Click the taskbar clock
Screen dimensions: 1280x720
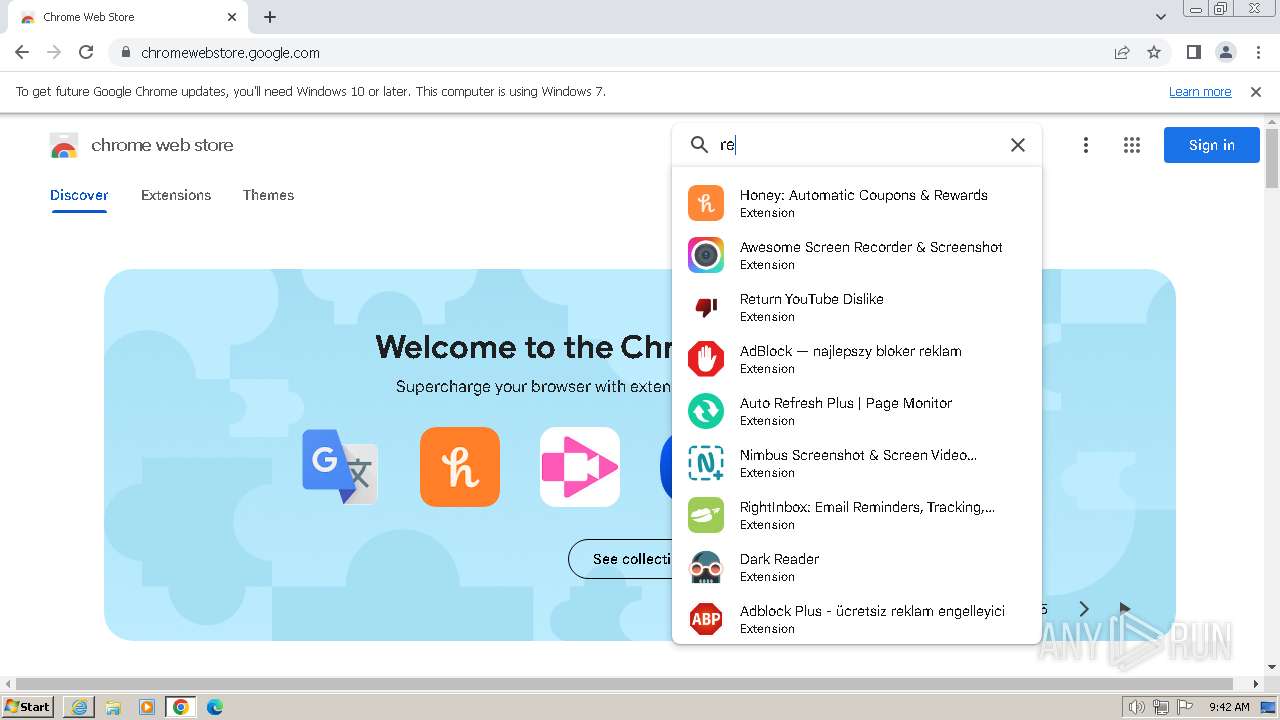tap(1229, 707)
